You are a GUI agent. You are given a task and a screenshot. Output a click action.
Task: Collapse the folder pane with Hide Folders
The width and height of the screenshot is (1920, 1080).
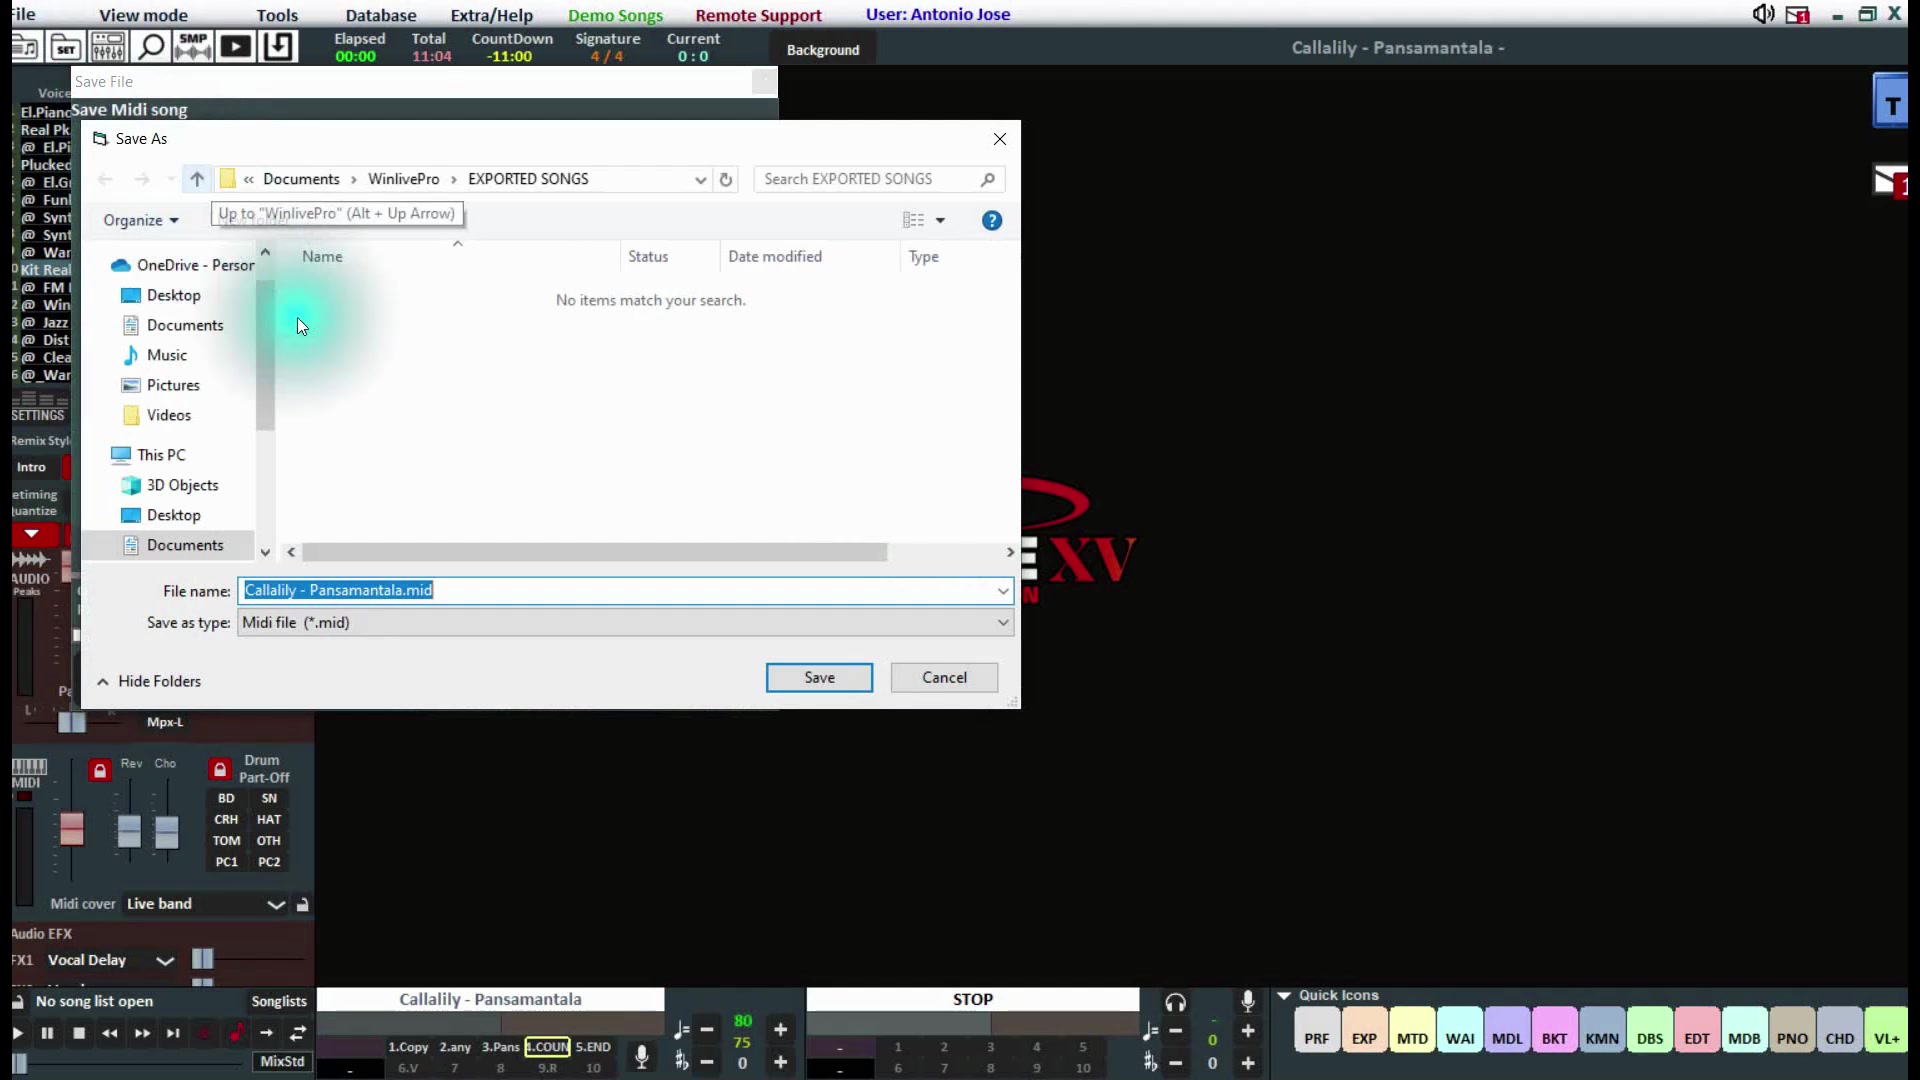(149, 682)
